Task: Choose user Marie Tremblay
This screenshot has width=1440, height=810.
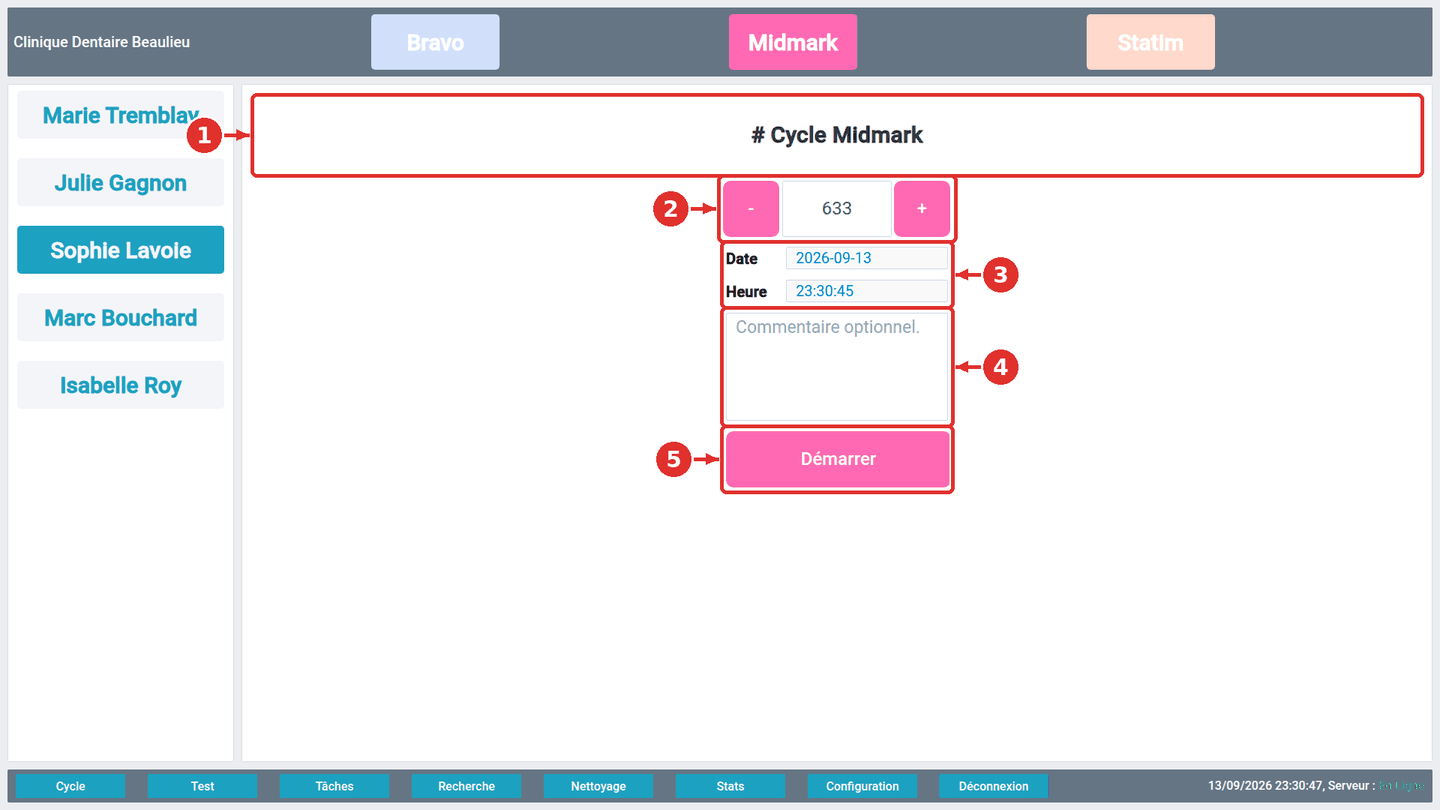Action: tap(120, 115)
